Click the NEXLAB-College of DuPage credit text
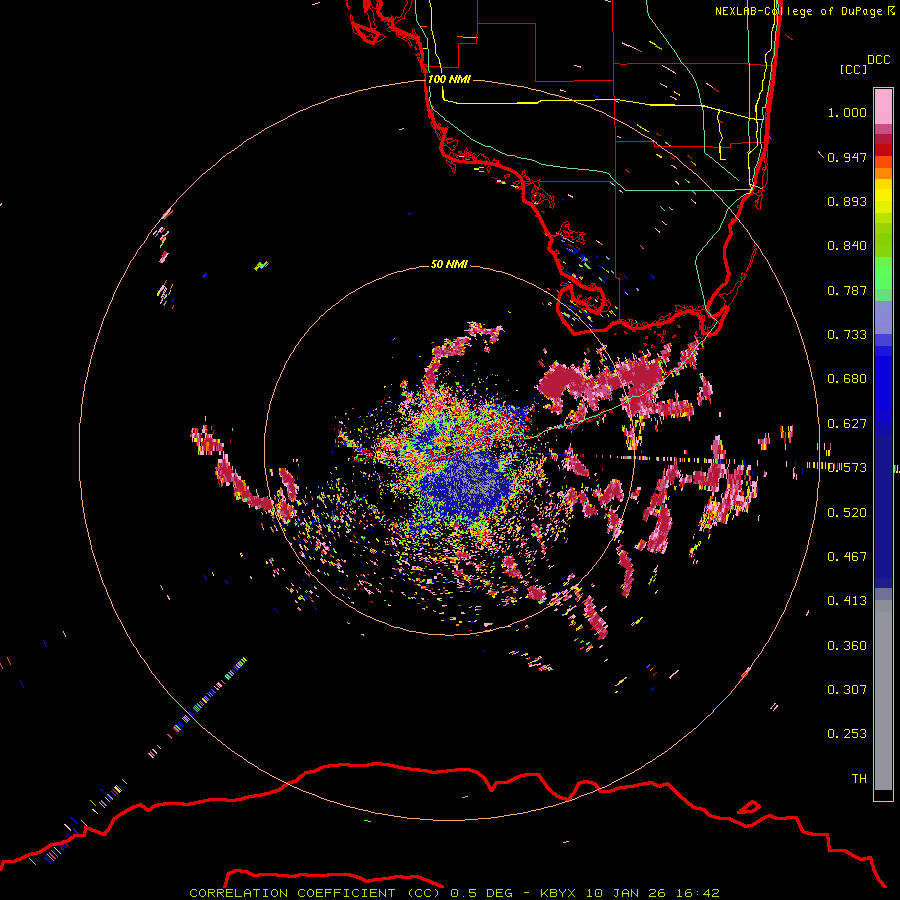Viewport: 900px width, 900px height. [805, 11]
